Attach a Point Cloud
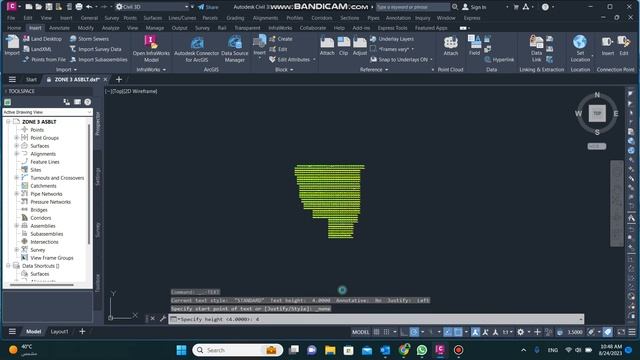Image resolution: width=640 pixels, height=360 pixels. pyautogui.click(x=451, y=46)
